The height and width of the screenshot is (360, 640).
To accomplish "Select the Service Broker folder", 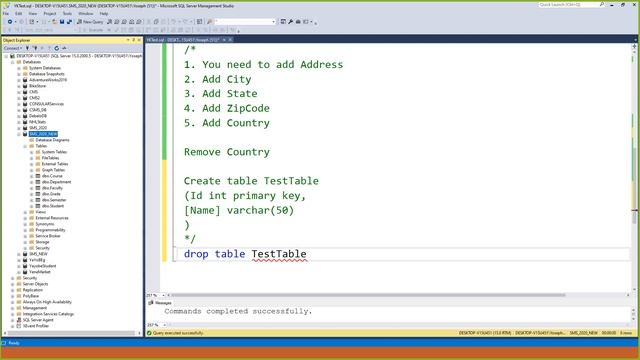I will [x=48, y=236].
